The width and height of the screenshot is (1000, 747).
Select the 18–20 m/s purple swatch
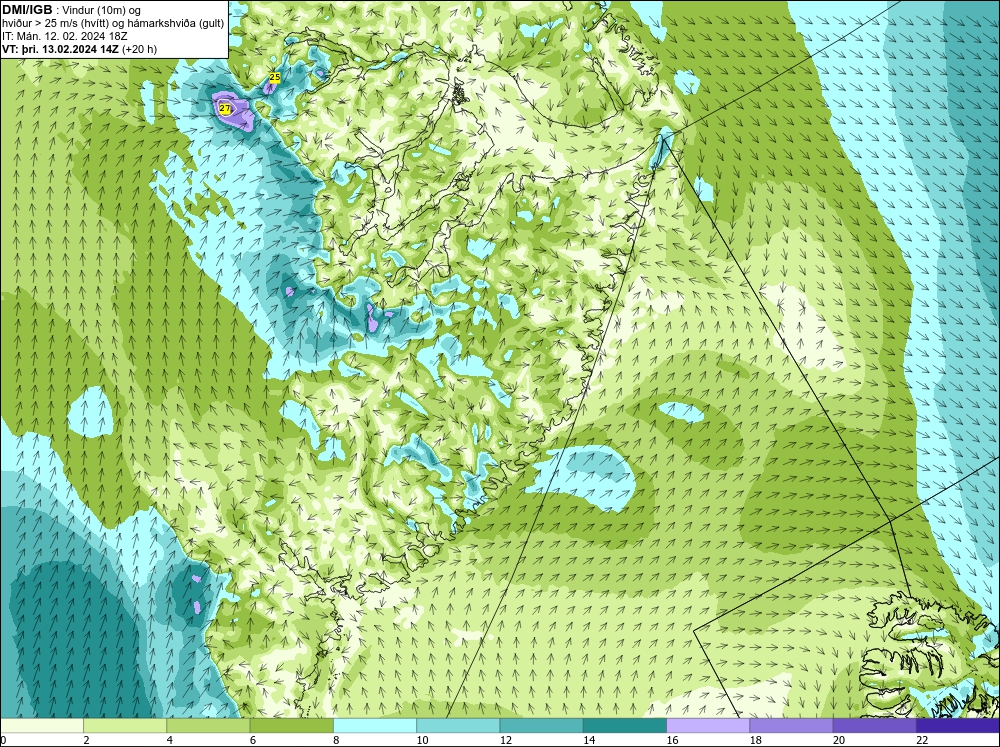pyautogui.click(x=791, y=726)
